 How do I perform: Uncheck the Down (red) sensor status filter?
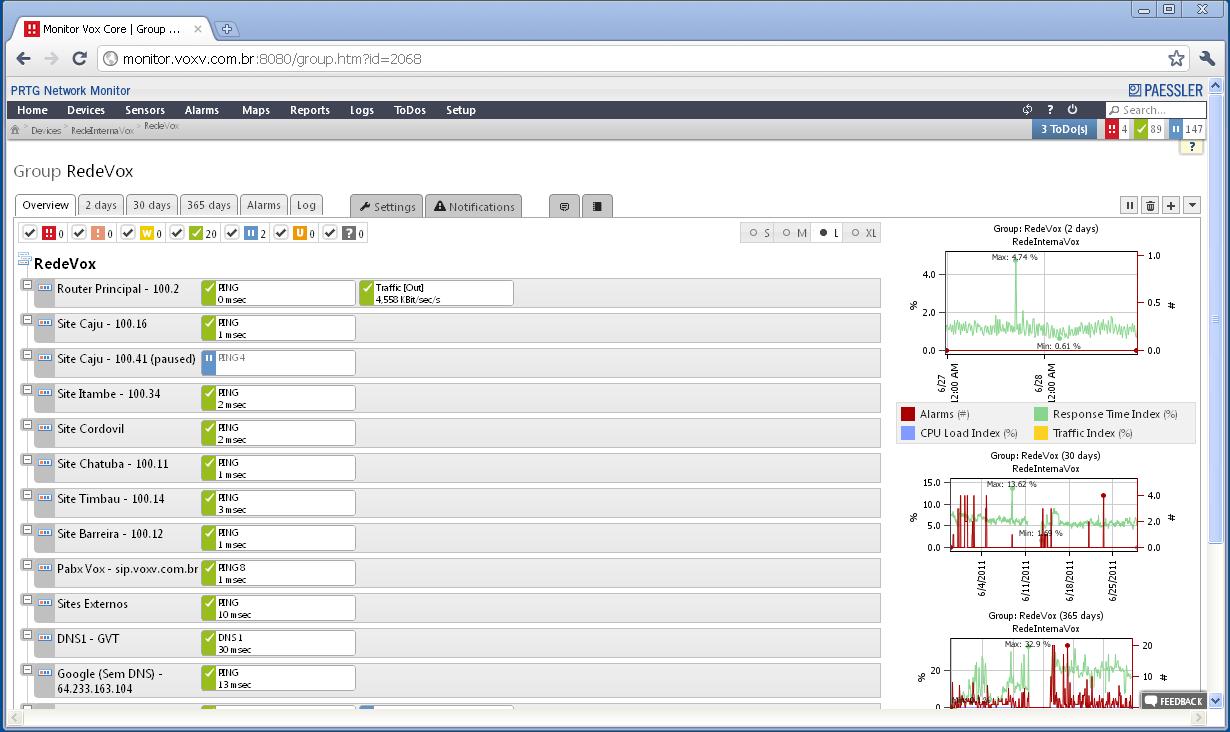(30, 233)
